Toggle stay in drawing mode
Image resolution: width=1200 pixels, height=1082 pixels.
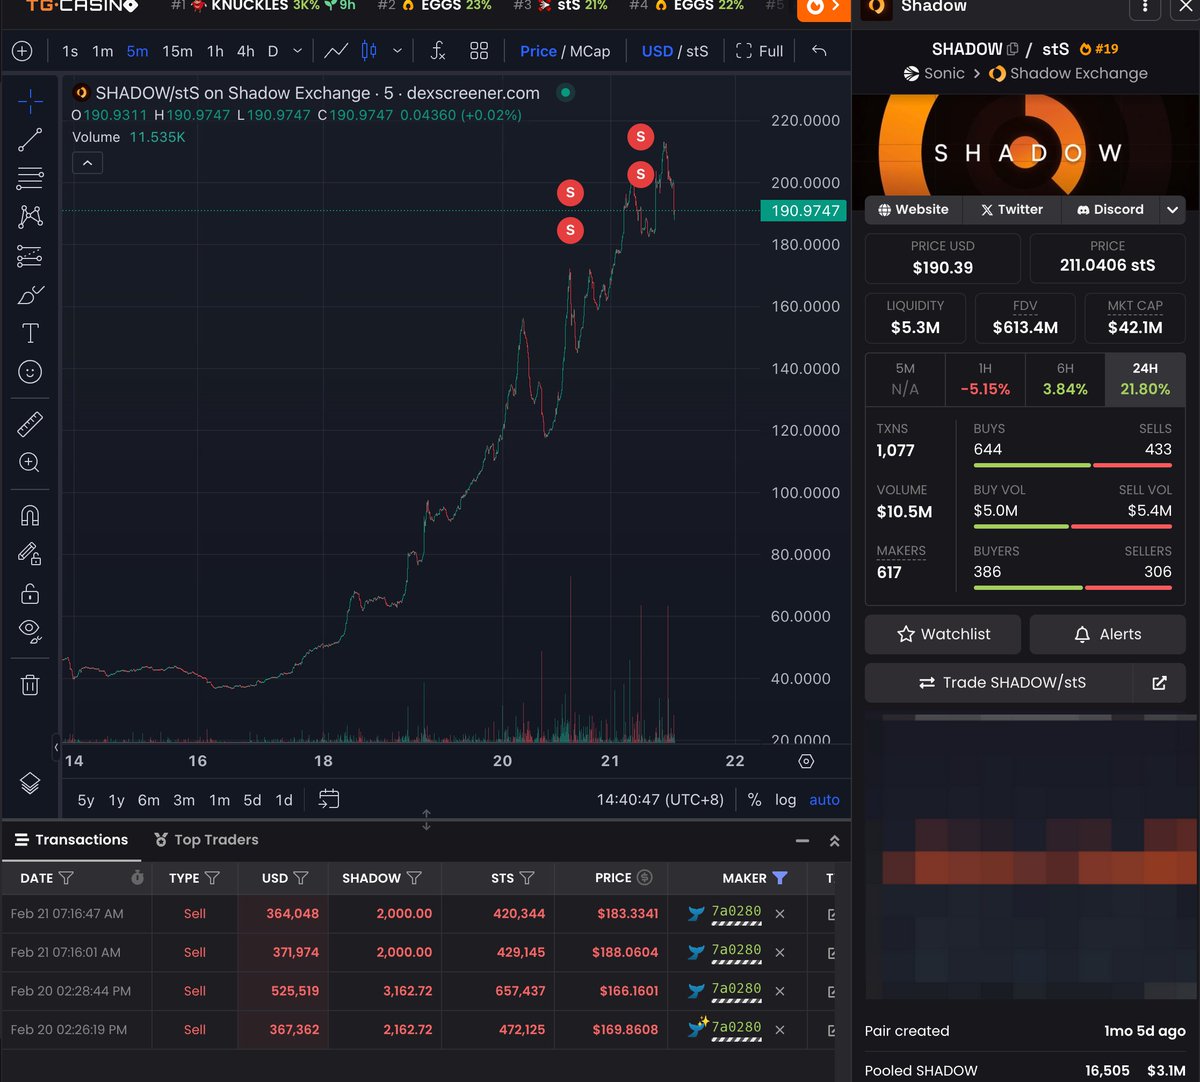[x=30, y=554]
